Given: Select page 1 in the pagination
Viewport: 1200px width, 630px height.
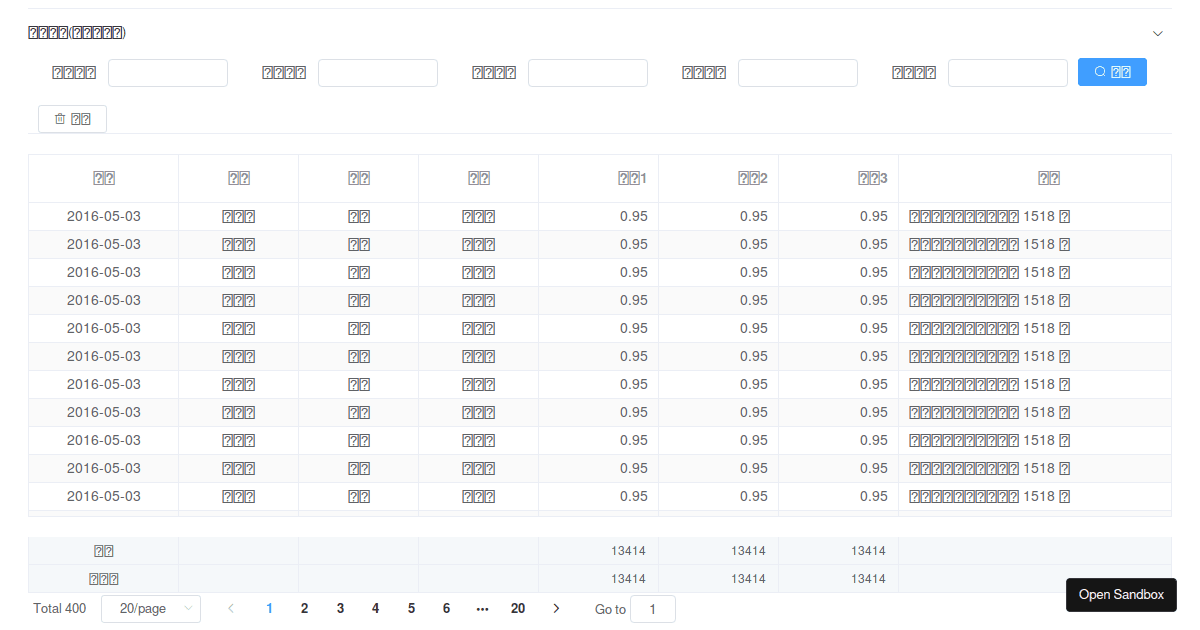Looking at the screenshot, I should click(x=269, y=608).
